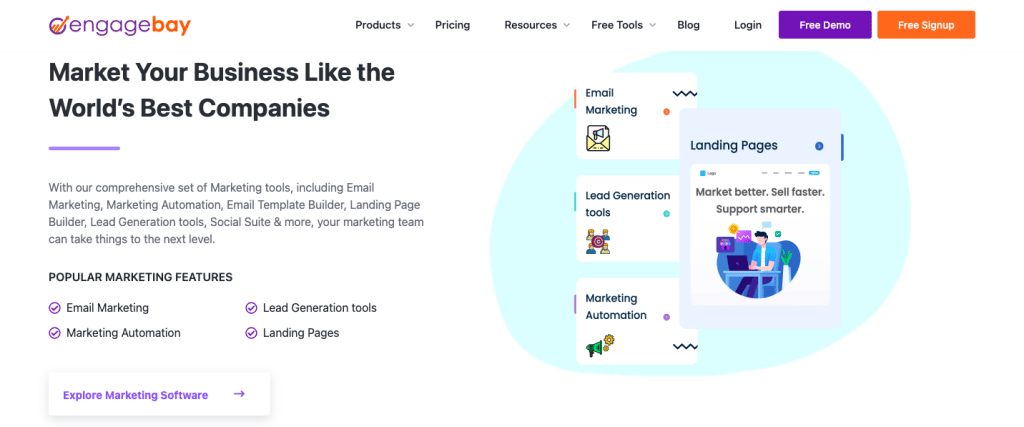The width and height of the screenshot is (1024, 427).
Task: Open the Resources dropdown menu
Action: point(537,25)
